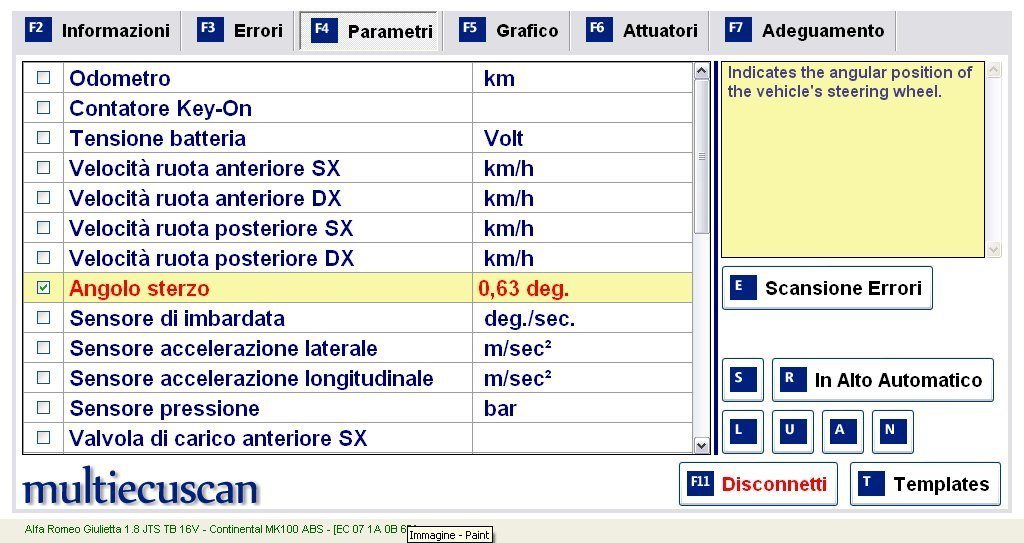Click the parameter list scrollbar thumb
Image resolution: width=1024 pixels, height=543 pixels.
coord(701,156)
